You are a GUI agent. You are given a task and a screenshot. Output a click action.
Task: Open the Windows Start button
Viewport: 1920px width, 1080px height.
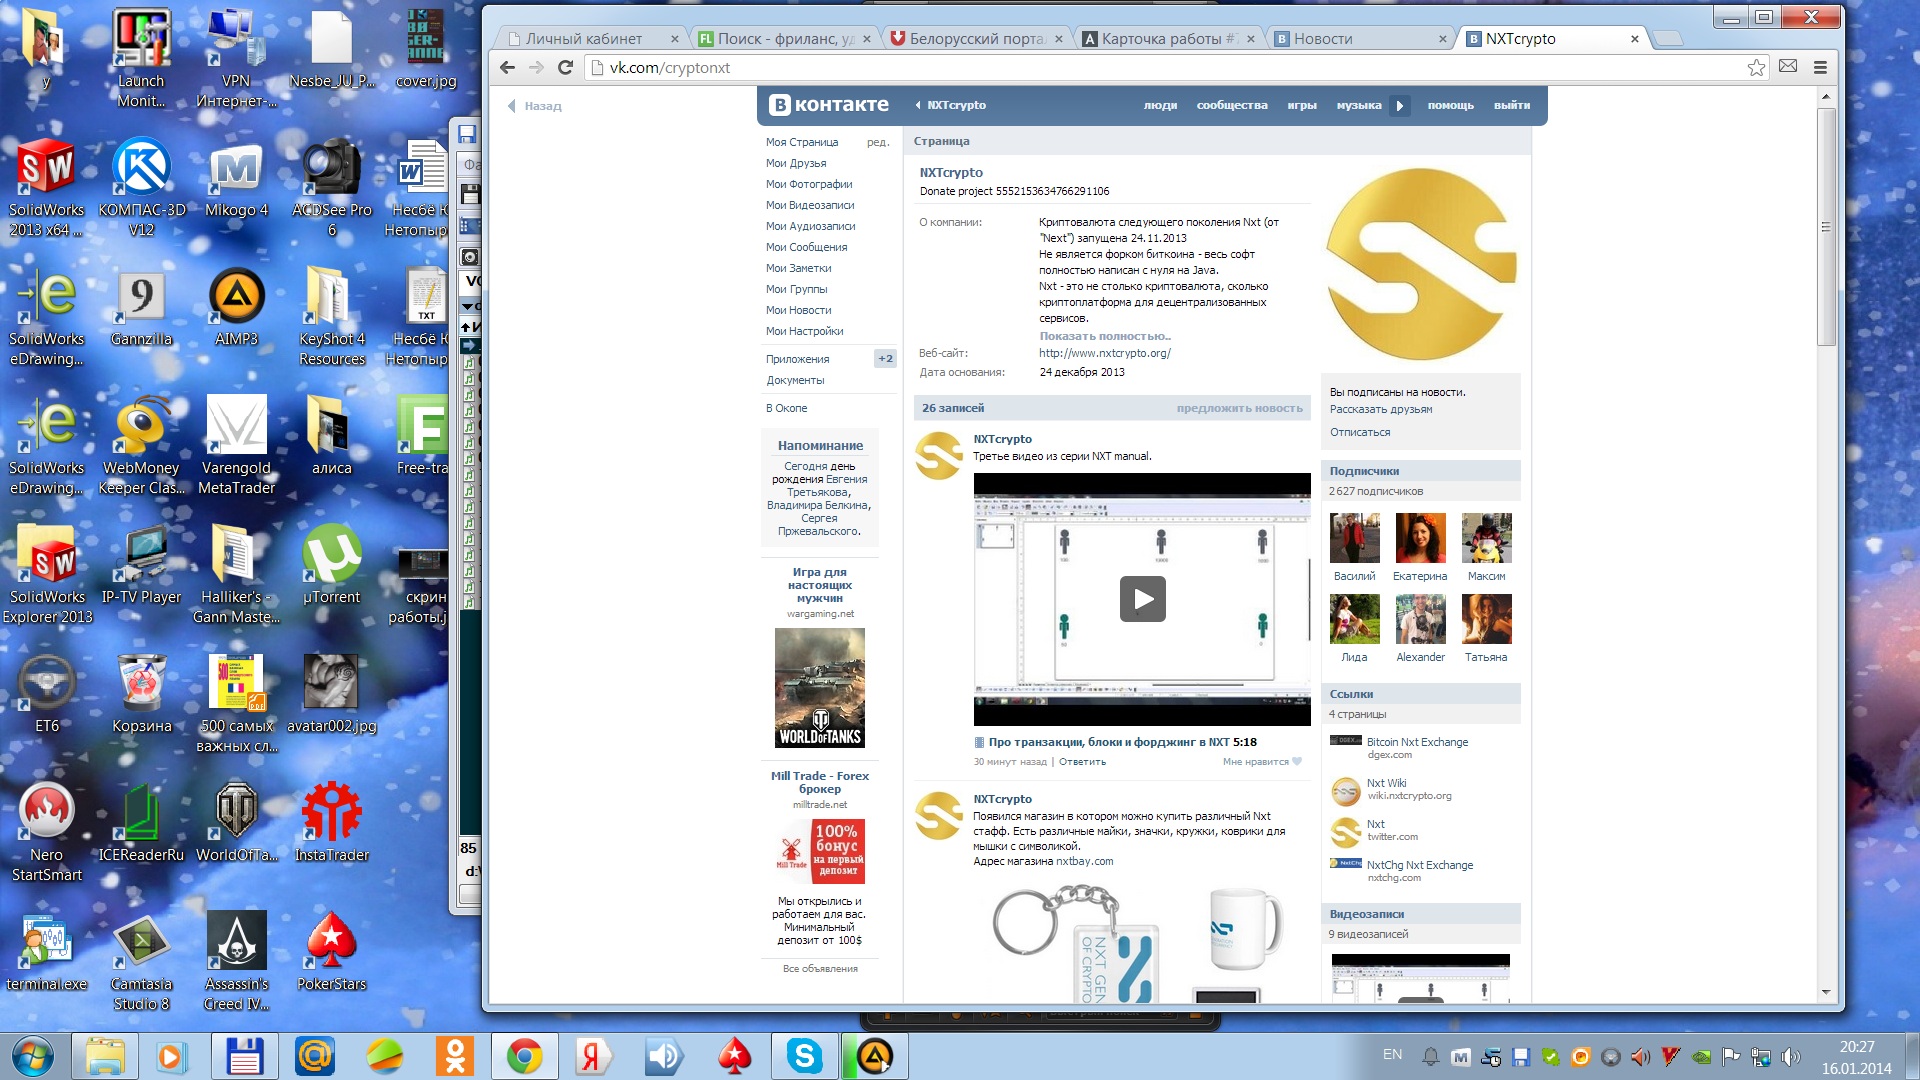coord(32,1056)
